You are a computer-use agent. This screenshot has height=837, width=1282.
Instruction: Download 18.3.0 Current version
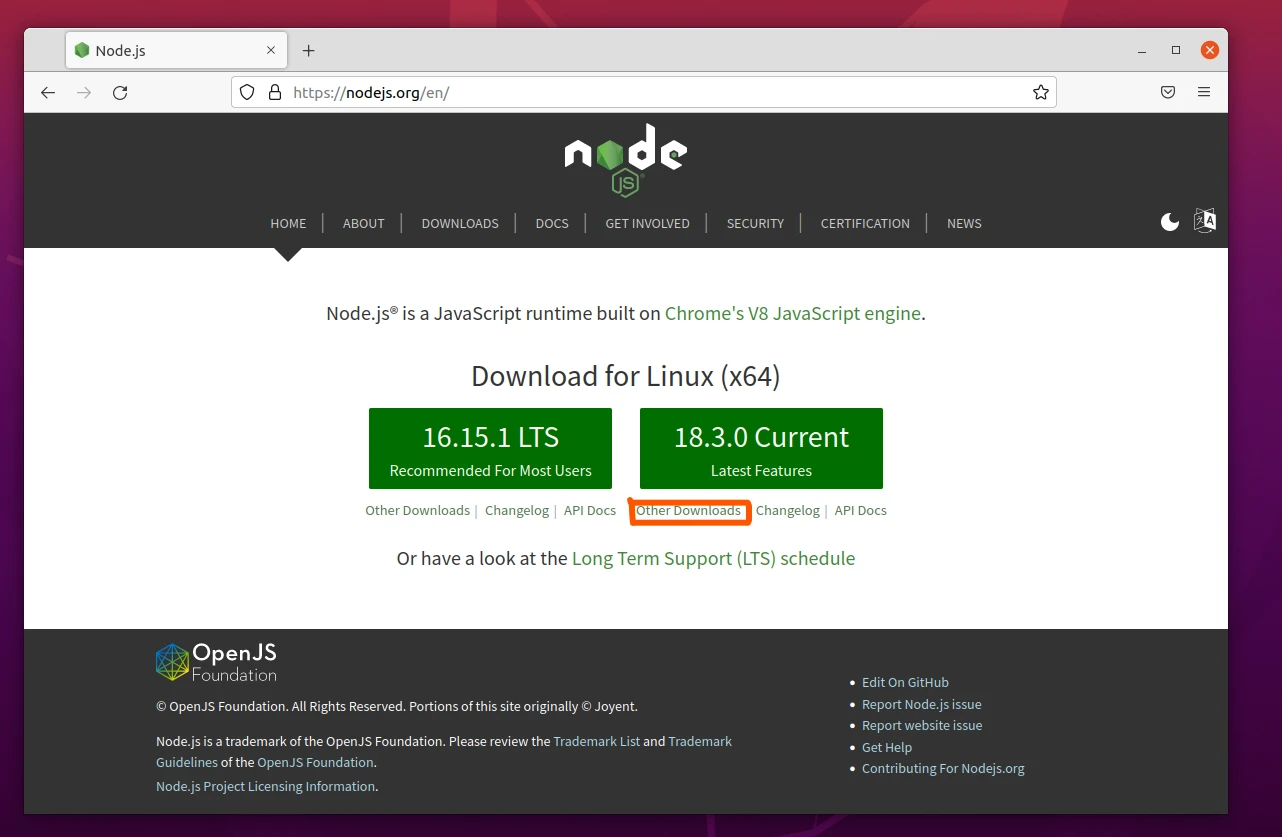(761, 448)
